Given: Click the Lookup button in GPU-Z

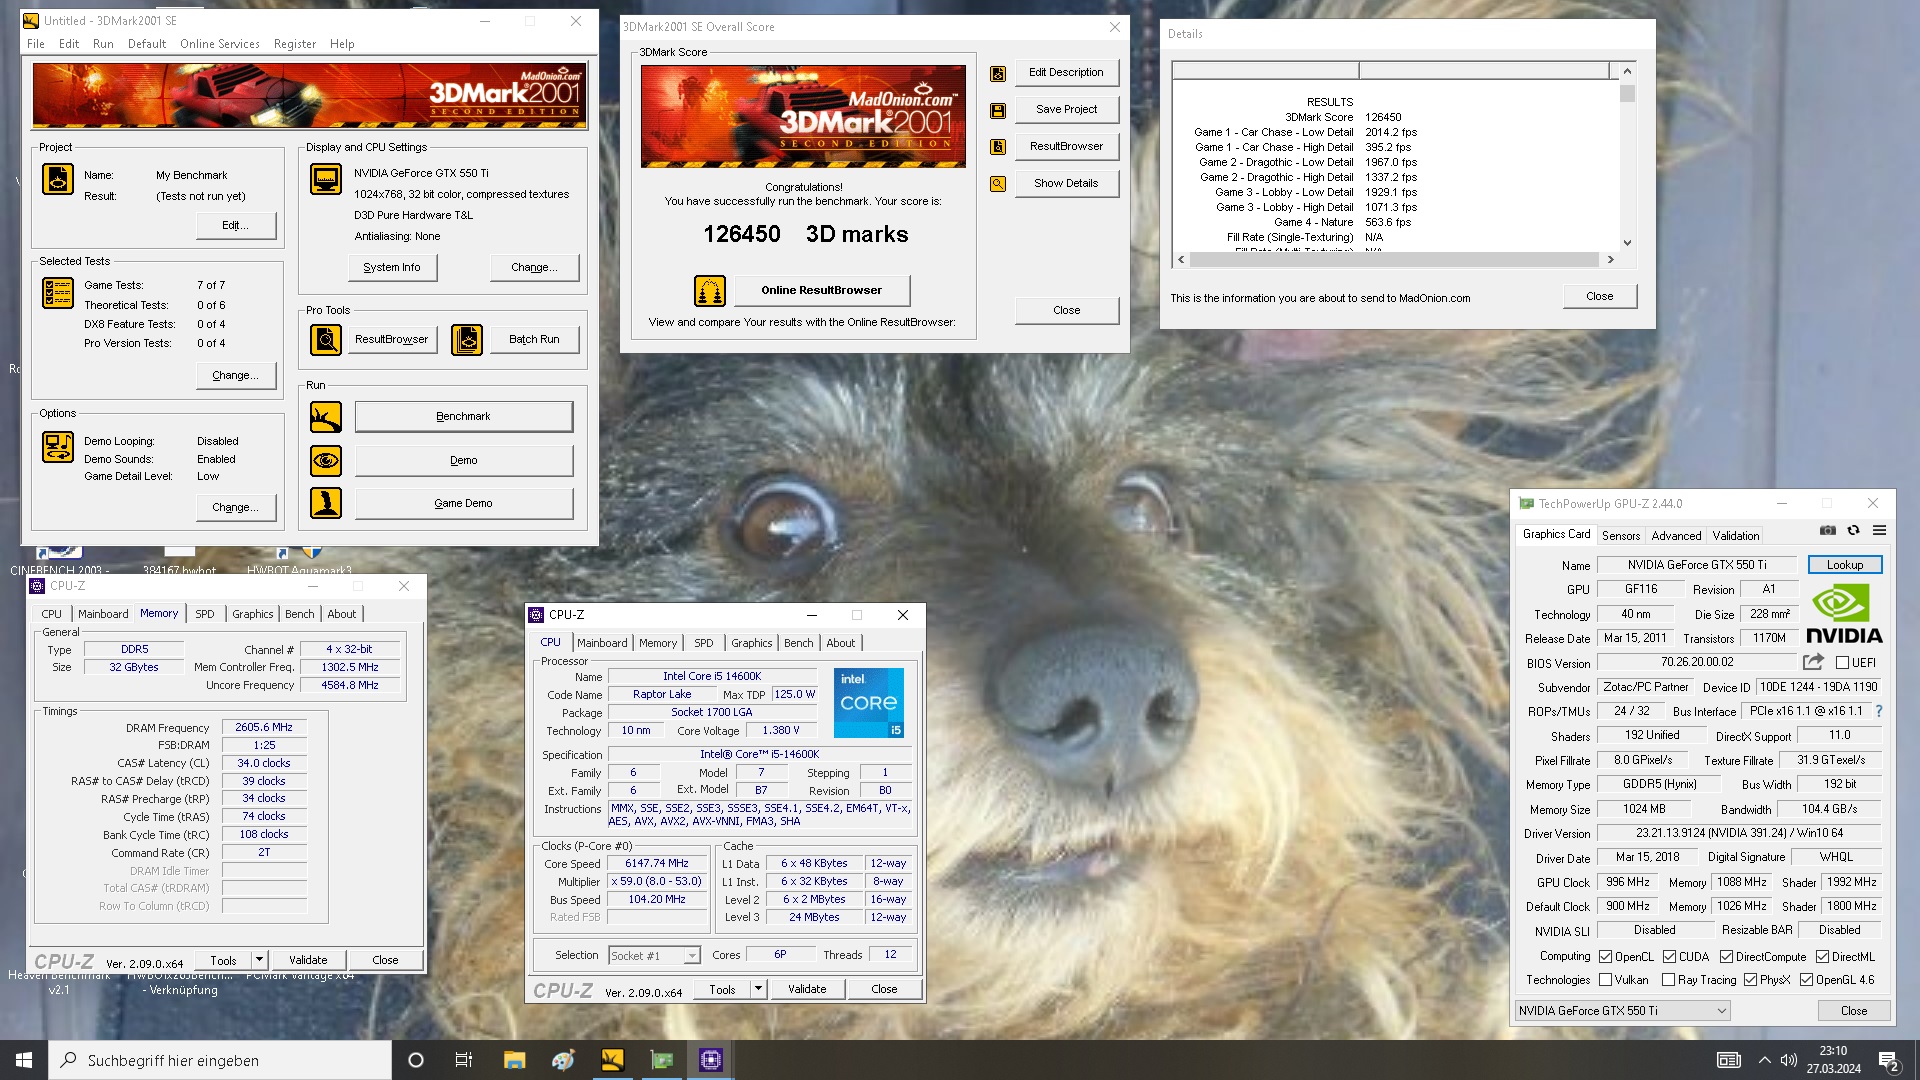Looking at the screenshot, I should [x=1845, y=565].
